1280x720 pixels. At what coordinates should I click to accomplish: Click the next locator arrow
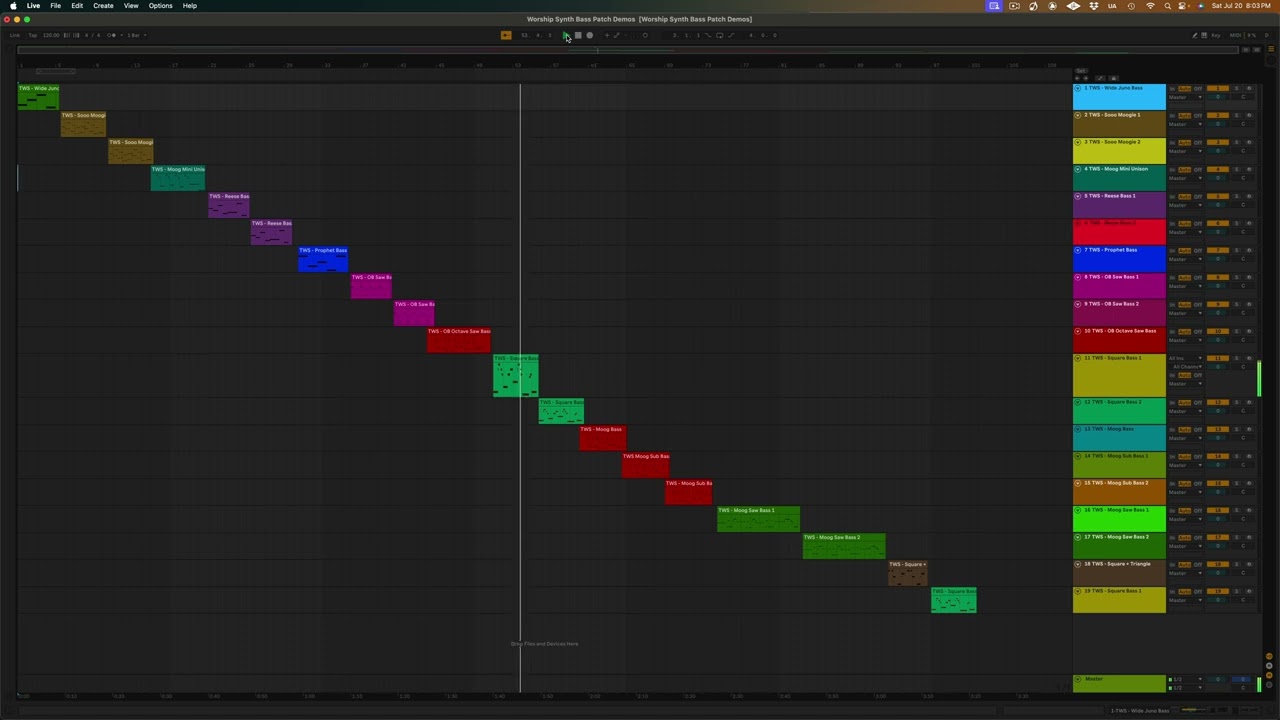coord(1086,78)
